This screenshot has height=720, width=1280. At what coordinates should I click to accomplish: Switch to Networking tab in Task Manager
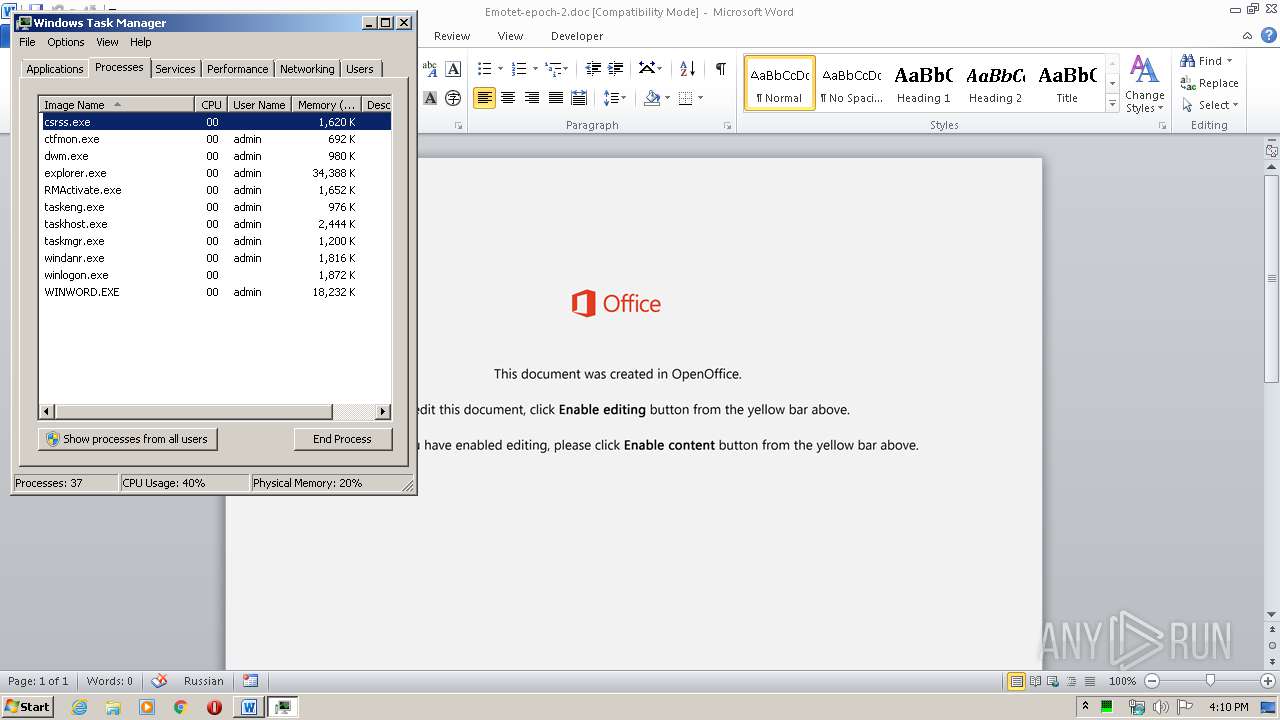[x=307, y=69]
